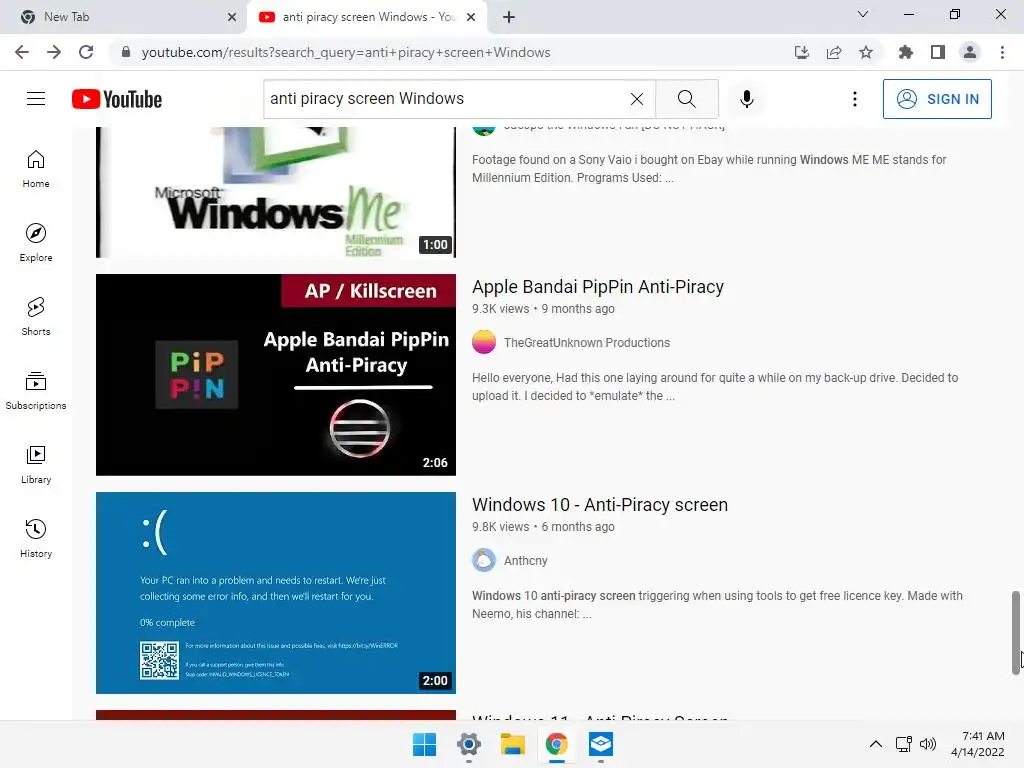Open Chrome three-dot menu
Screen dimensions: 1024x768
click(x=1002, y=52)
